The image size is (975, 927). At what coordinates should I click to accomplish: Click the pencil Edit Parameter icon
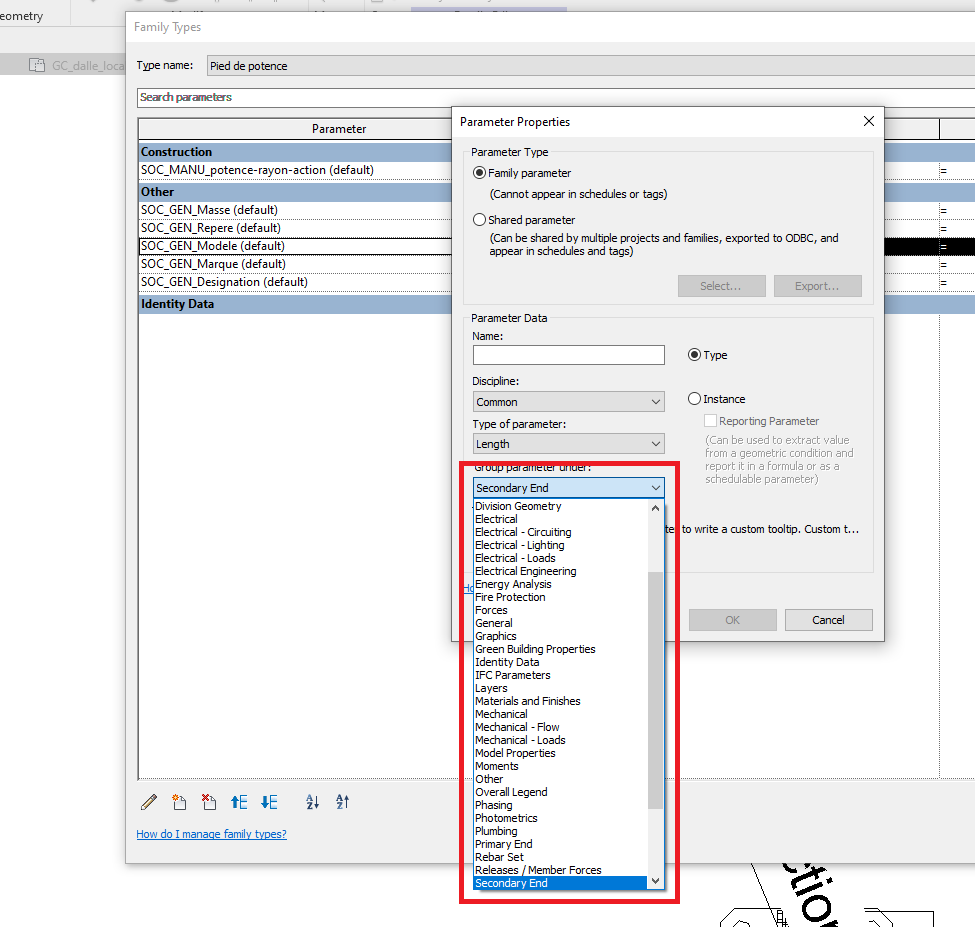click(x=149, y=802)
